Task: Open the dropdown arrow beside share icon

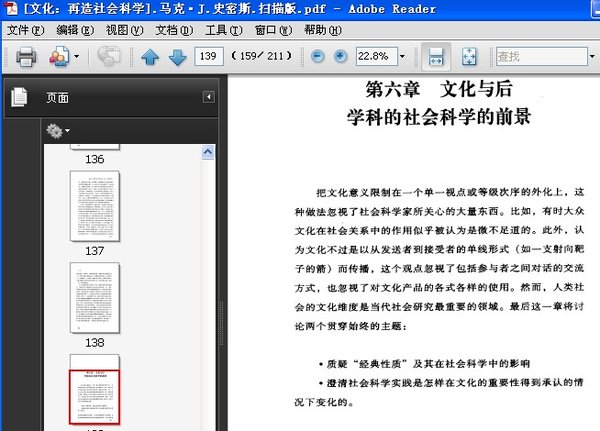Action: [77, 57]
